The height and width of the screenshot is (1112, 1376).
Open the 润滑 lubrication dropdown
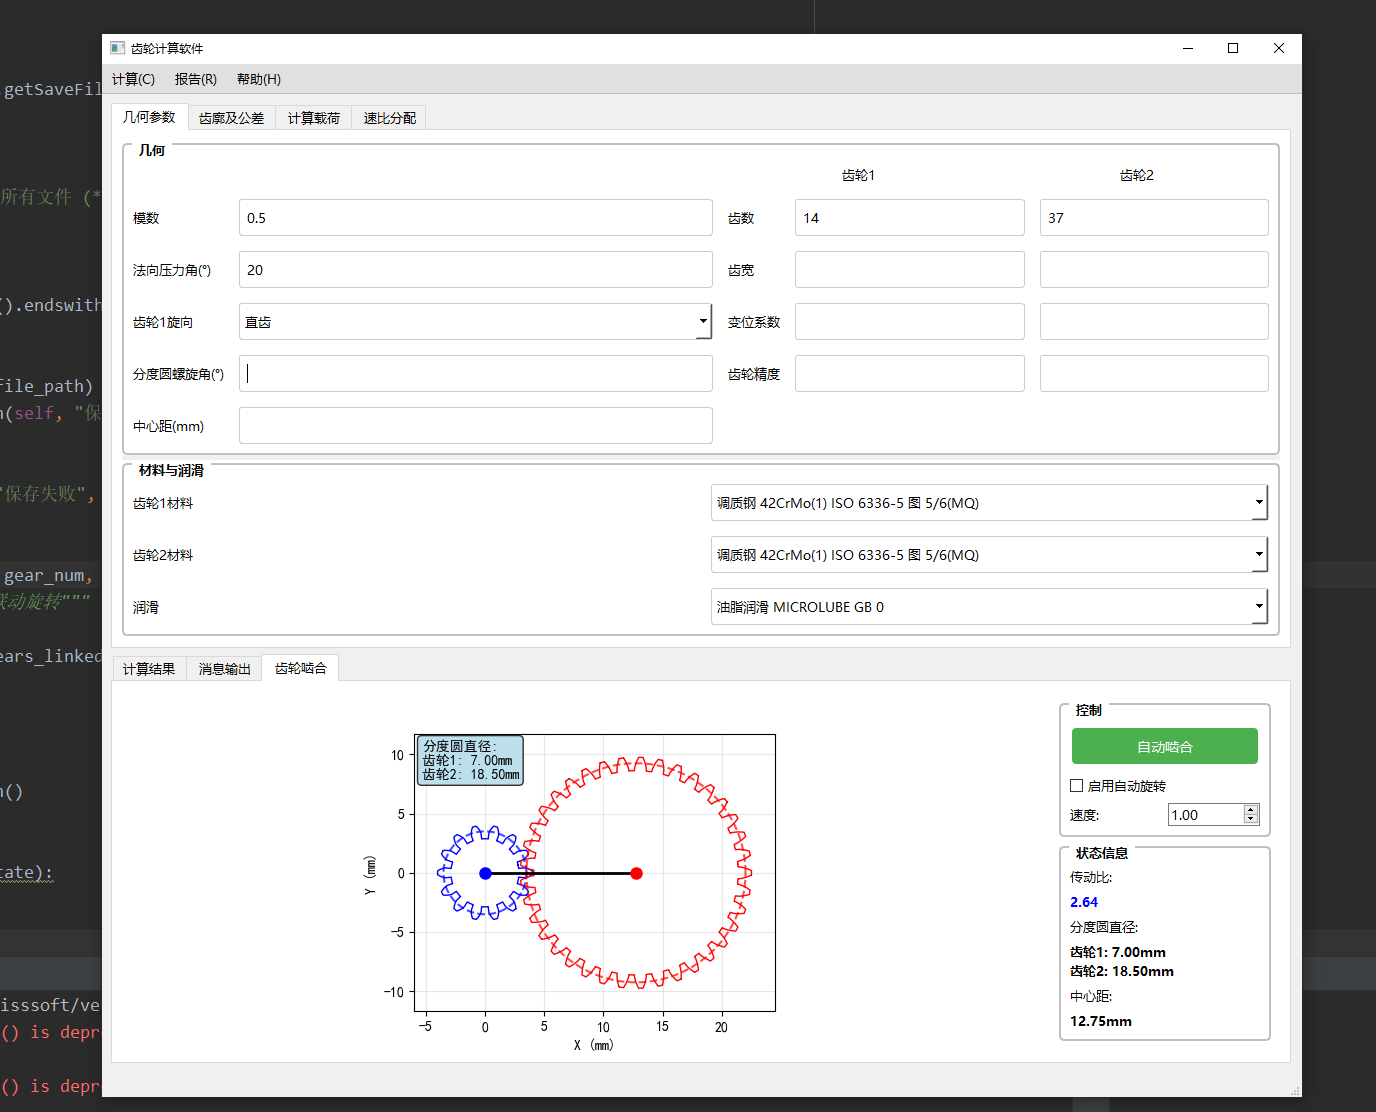(x=988, y=607)
